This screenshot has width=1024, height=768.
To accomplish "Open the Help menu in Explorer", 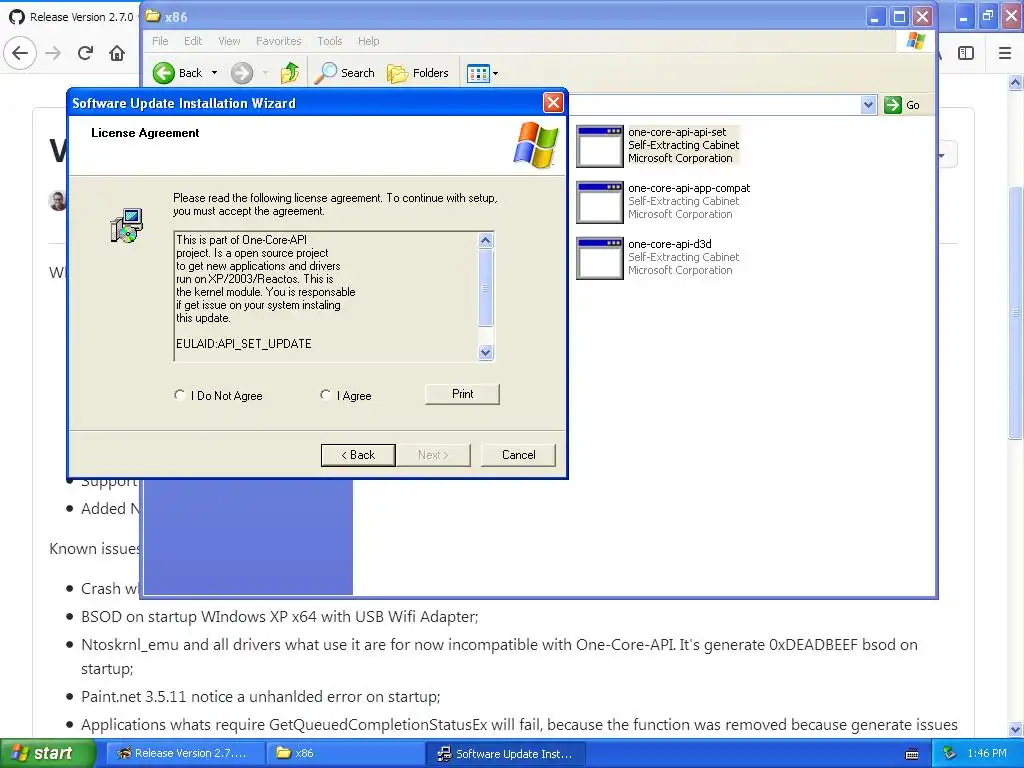I will coord(368,40).
